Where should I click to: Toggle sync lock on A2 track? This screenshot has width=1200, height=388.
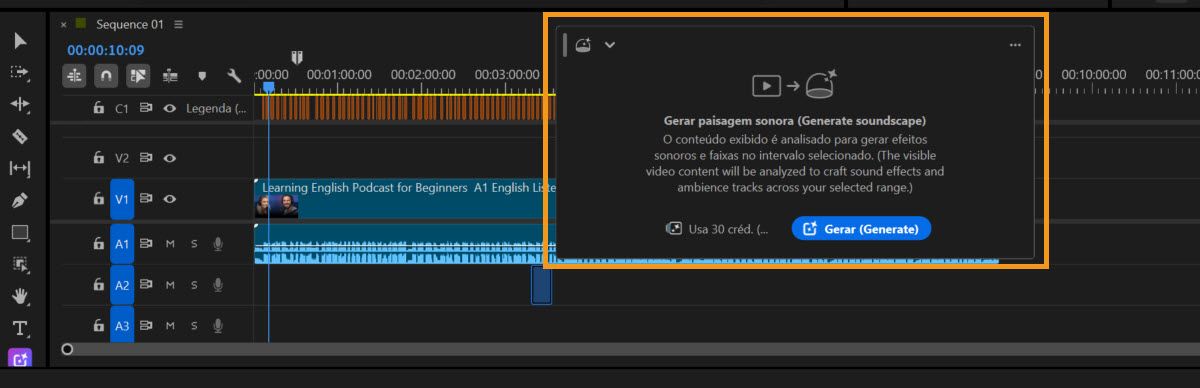click(146, 285)
